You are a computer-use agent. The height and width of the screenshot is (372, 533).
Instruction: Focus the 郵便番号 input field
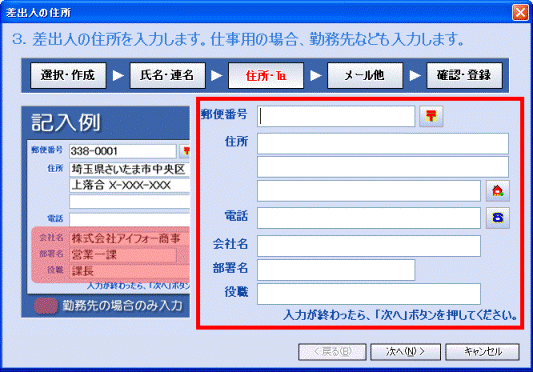(x=336, y=116)
